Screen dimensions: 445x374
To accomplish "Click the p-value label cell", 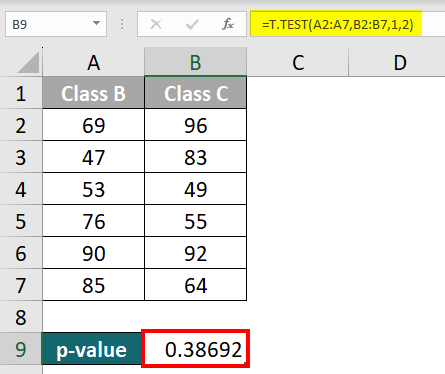I will [92, 349].
